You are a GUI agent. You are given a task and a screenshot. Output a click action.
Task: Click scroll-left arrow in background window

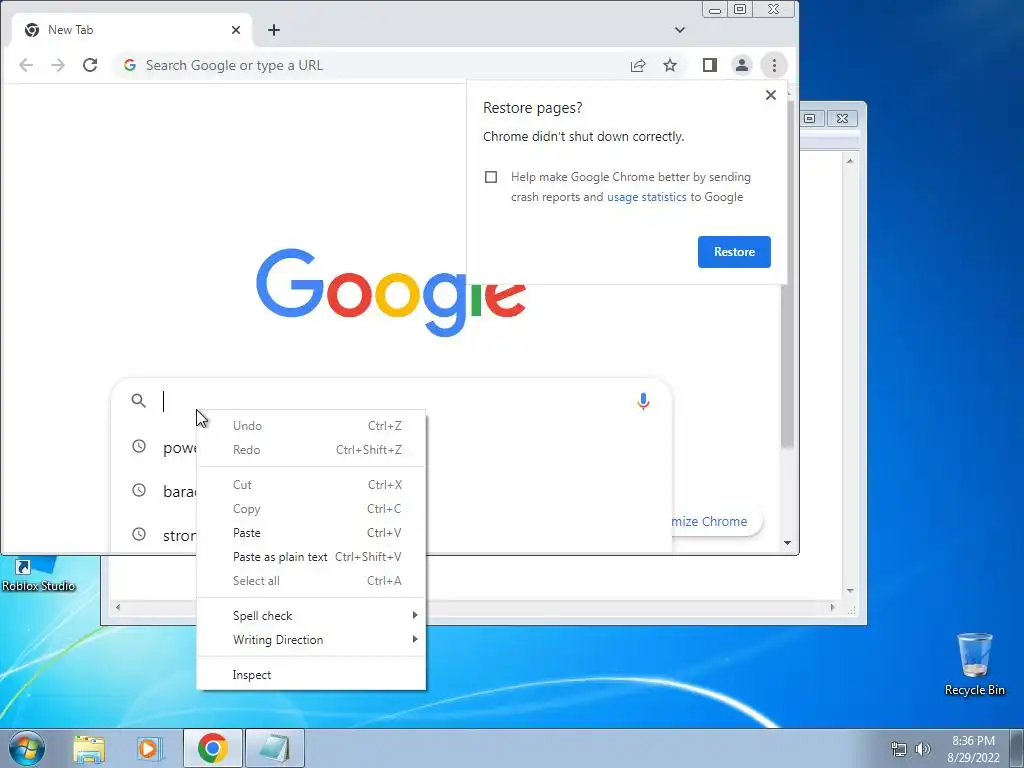click(118, 607)
